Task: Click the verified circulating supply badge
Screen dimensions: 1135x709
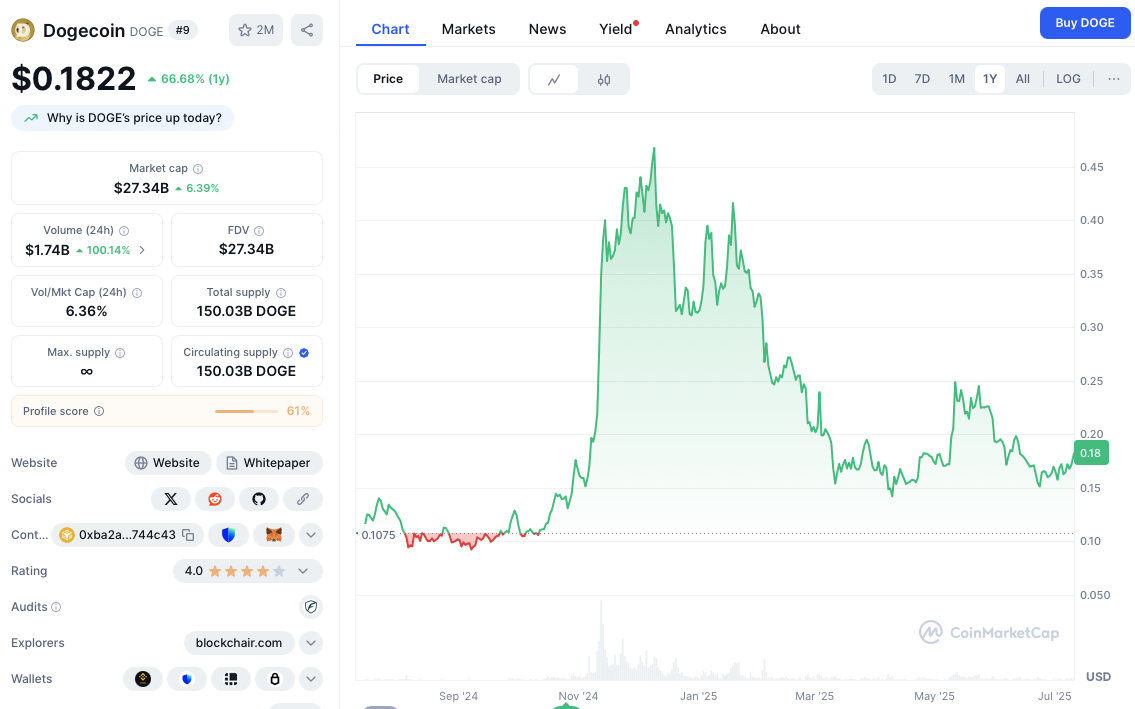Action: [304, 353]
